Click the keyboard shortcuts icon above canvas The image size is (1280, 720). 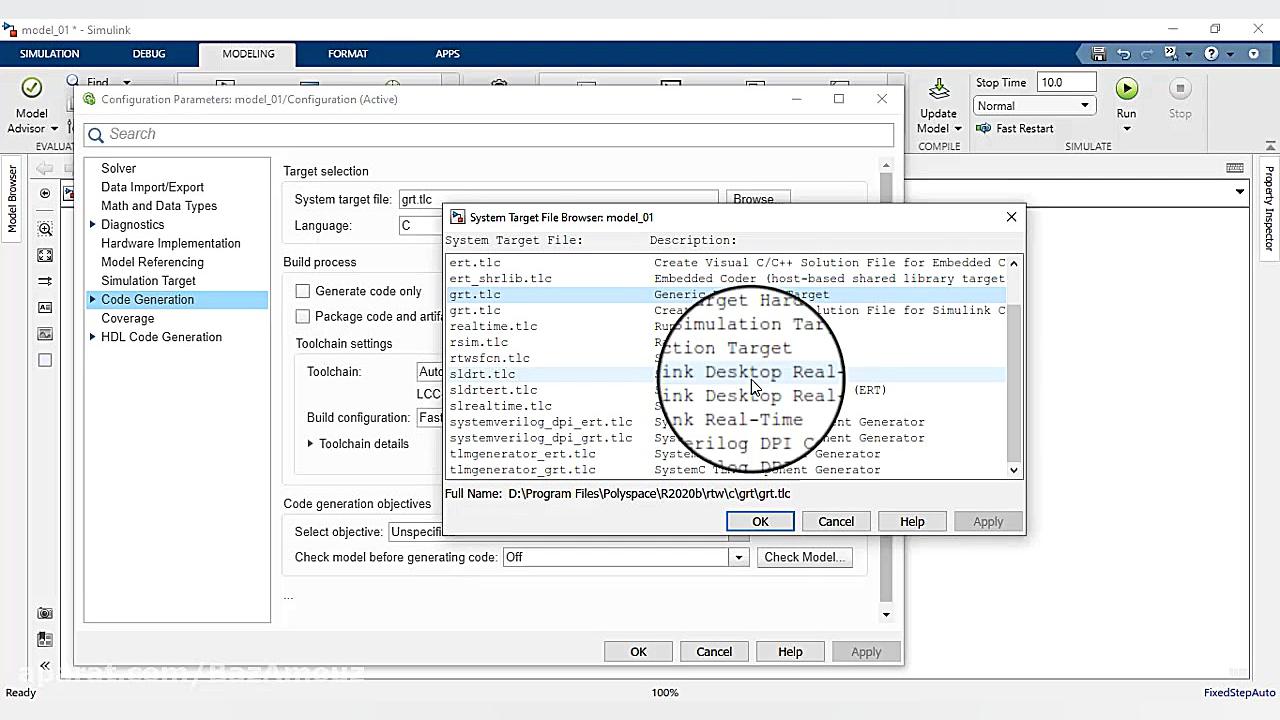pos(1235,168)
